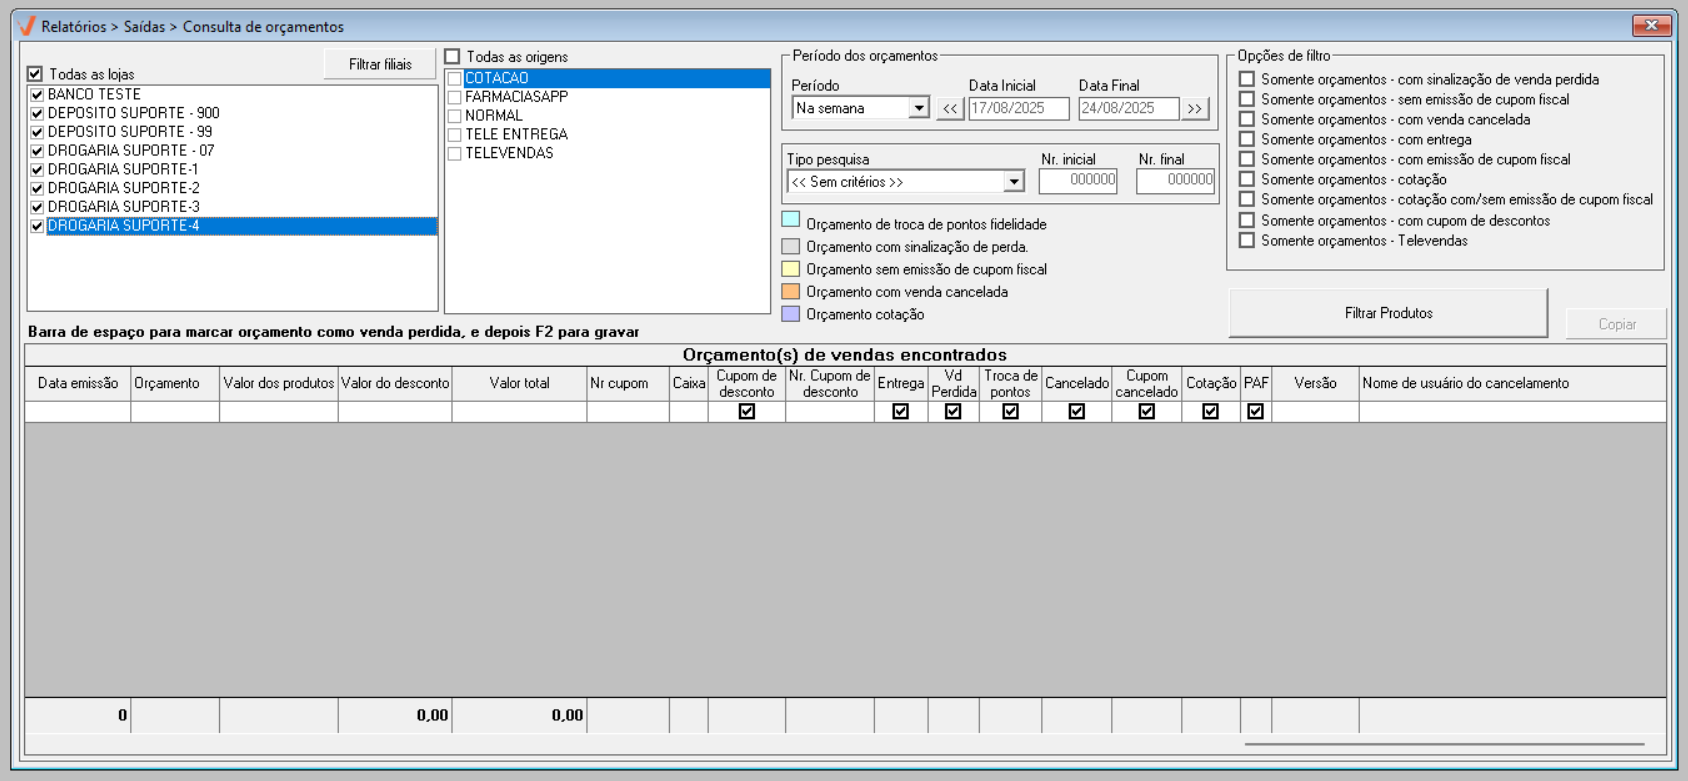1688x781 pixels.
Task: Click the 'Filtrar filiais' button
Action: coord(380,64)
